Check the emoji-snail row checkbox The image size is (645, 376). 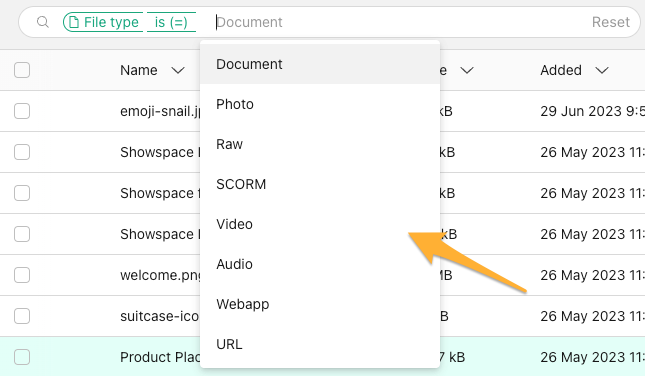22,111
